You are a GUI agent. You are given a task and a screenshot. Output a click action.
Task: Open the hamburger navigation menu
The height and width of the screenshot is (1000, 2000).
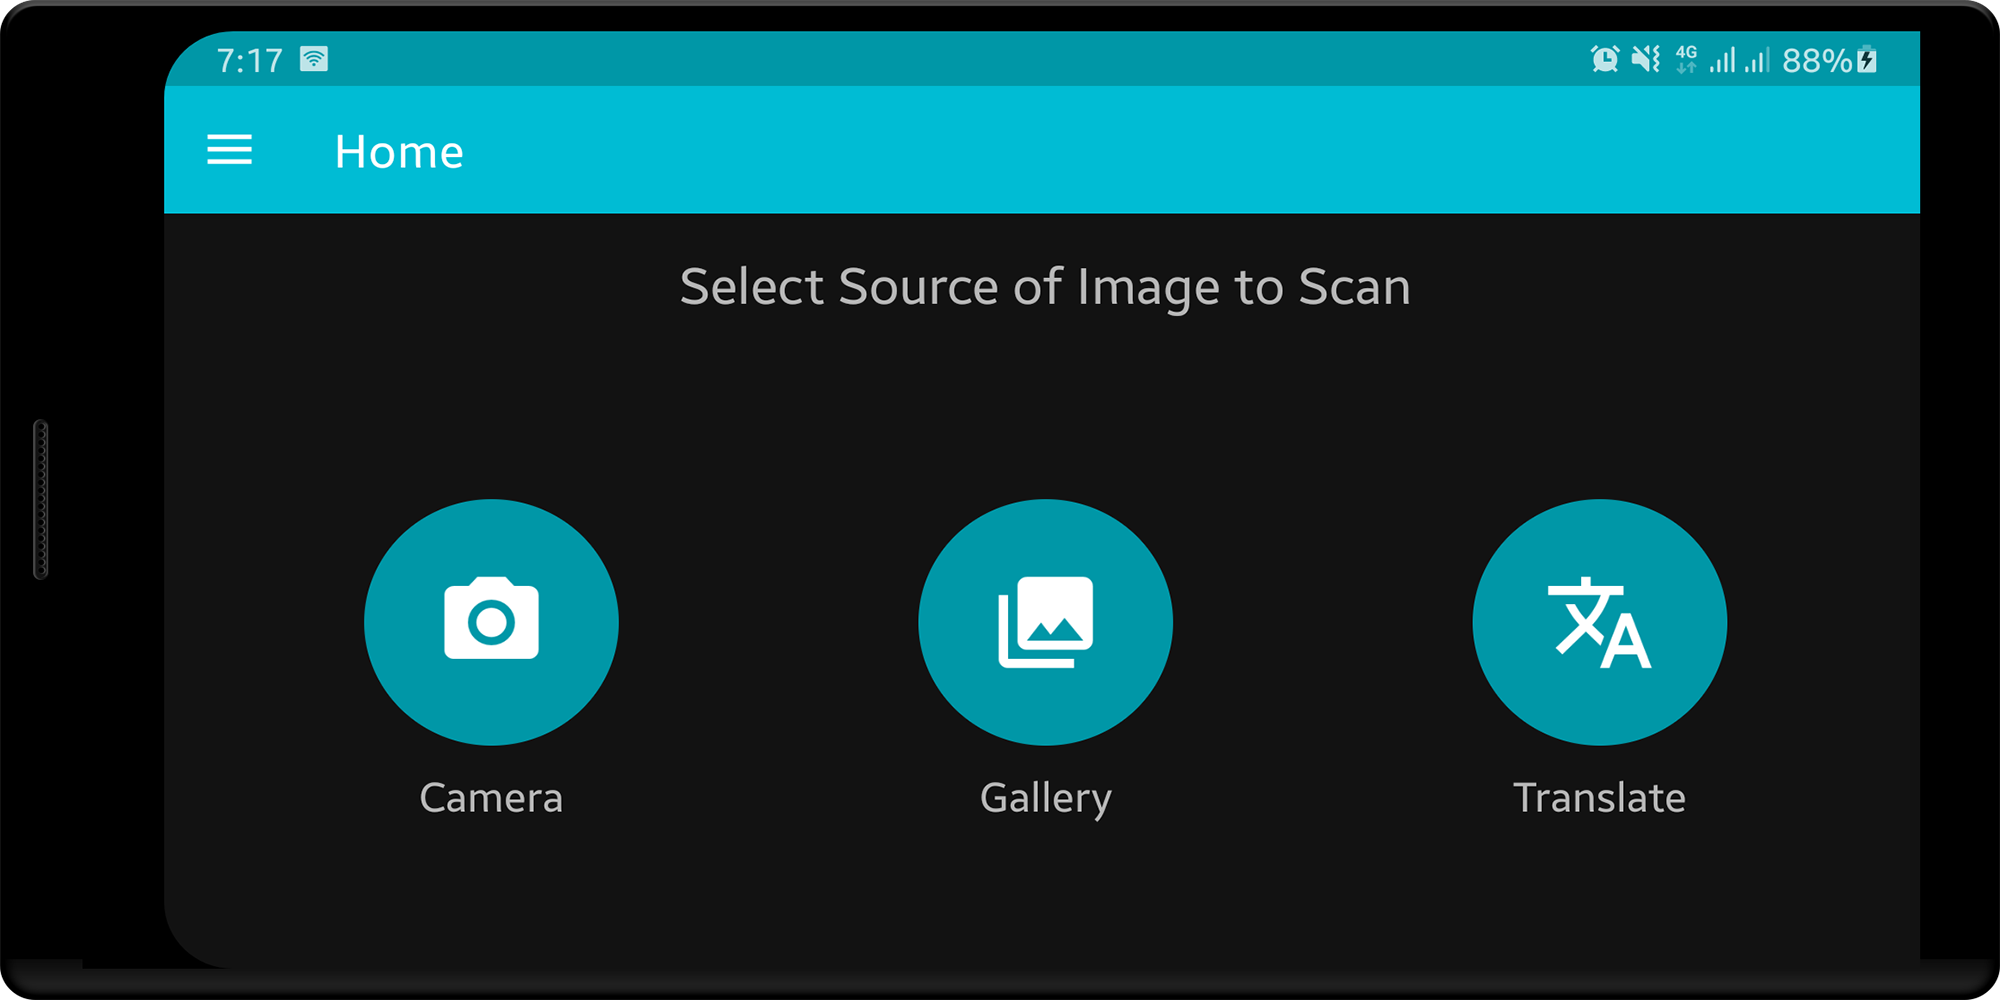pos(229,150)
